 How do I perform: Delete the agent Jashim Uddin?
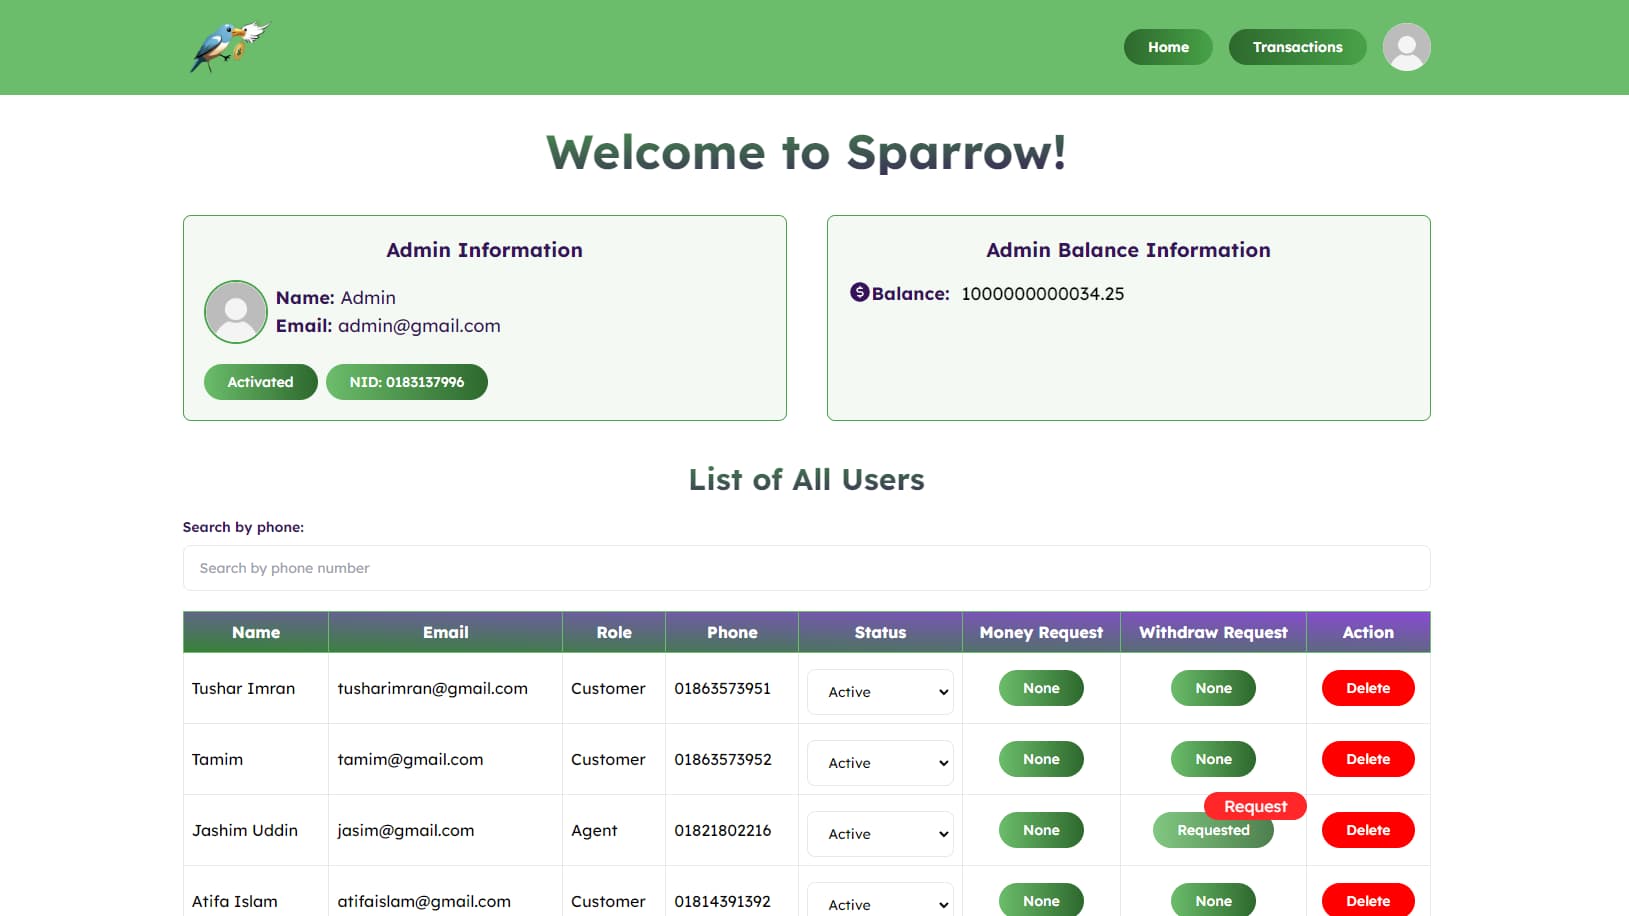pyautogui.click(x=1367, y=830)
